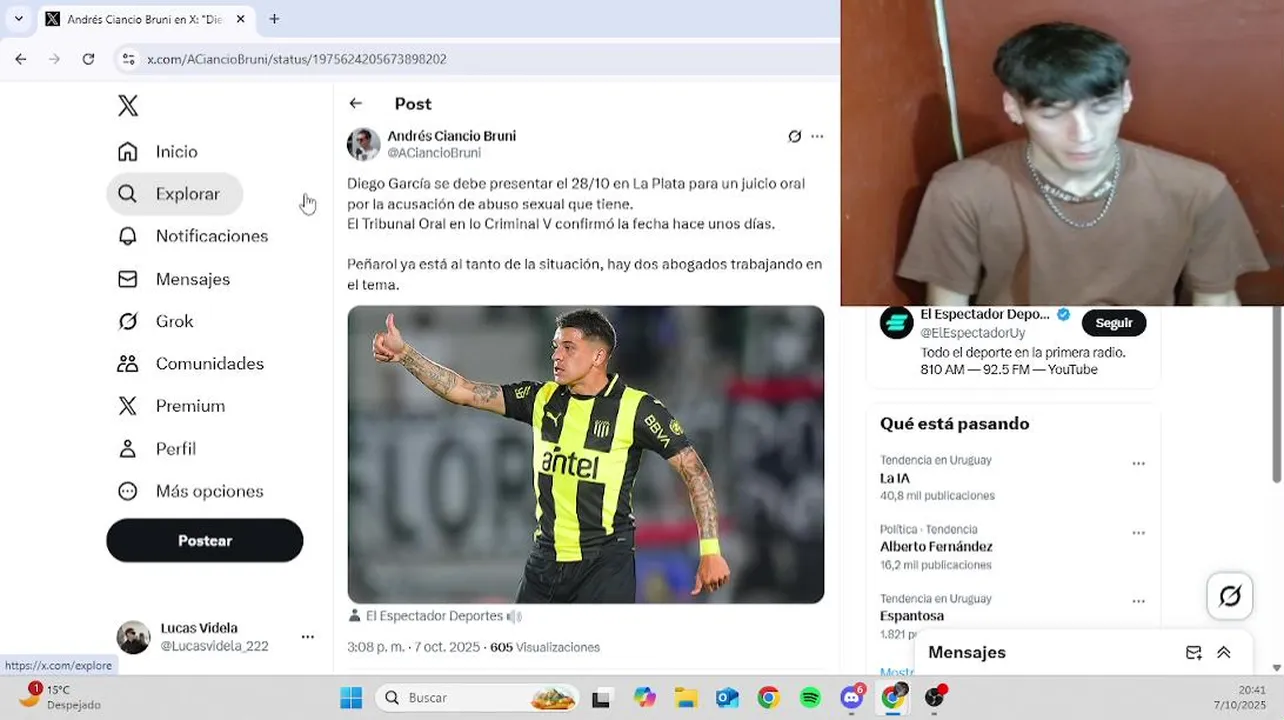Click the Premium X icon
Image resolution: width=1284 pixels, height=720 pixels.
tap(128, 406)
